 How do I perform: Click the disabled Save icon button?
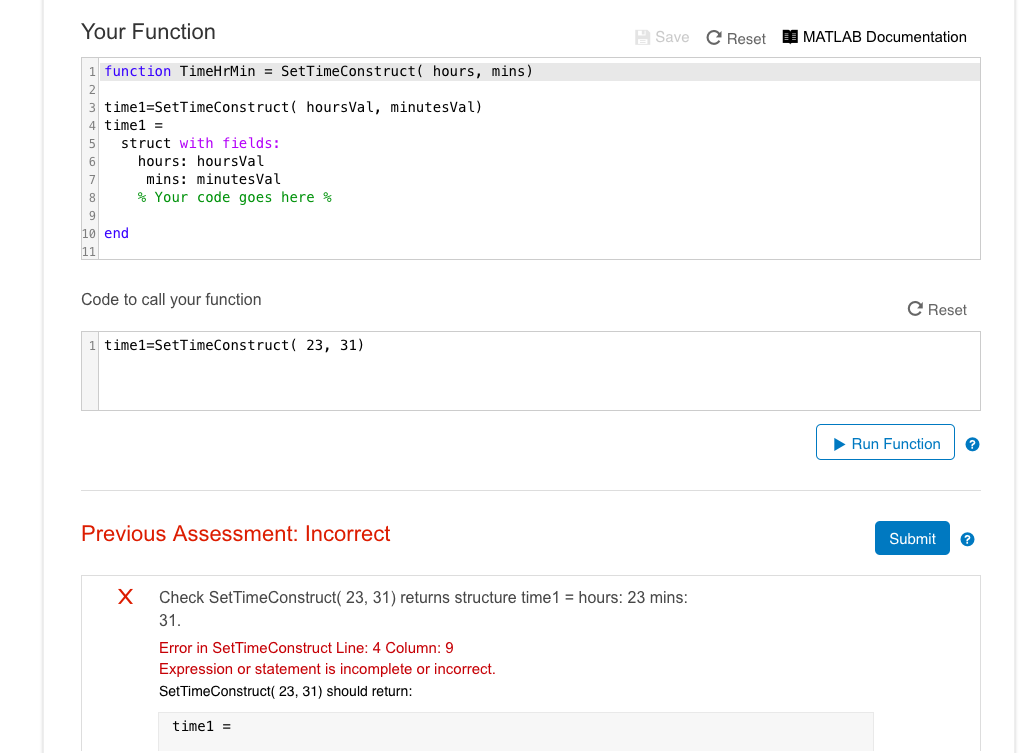pos(662,37)
